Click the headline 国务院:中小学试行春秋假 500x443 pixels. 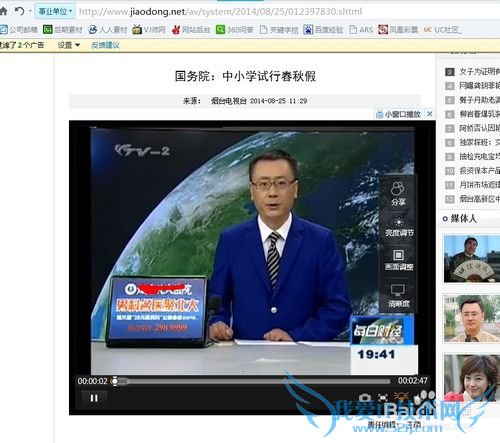[x=245, y=76]
